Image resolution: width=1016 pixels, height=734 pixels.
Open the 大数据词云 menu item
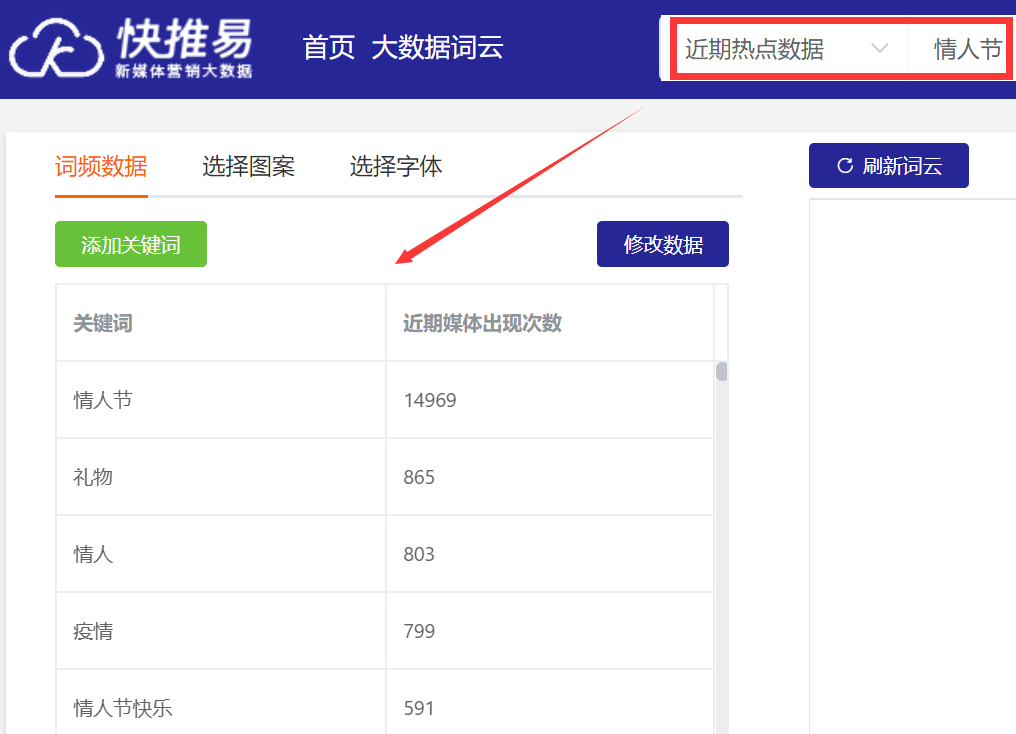point(437,48)
